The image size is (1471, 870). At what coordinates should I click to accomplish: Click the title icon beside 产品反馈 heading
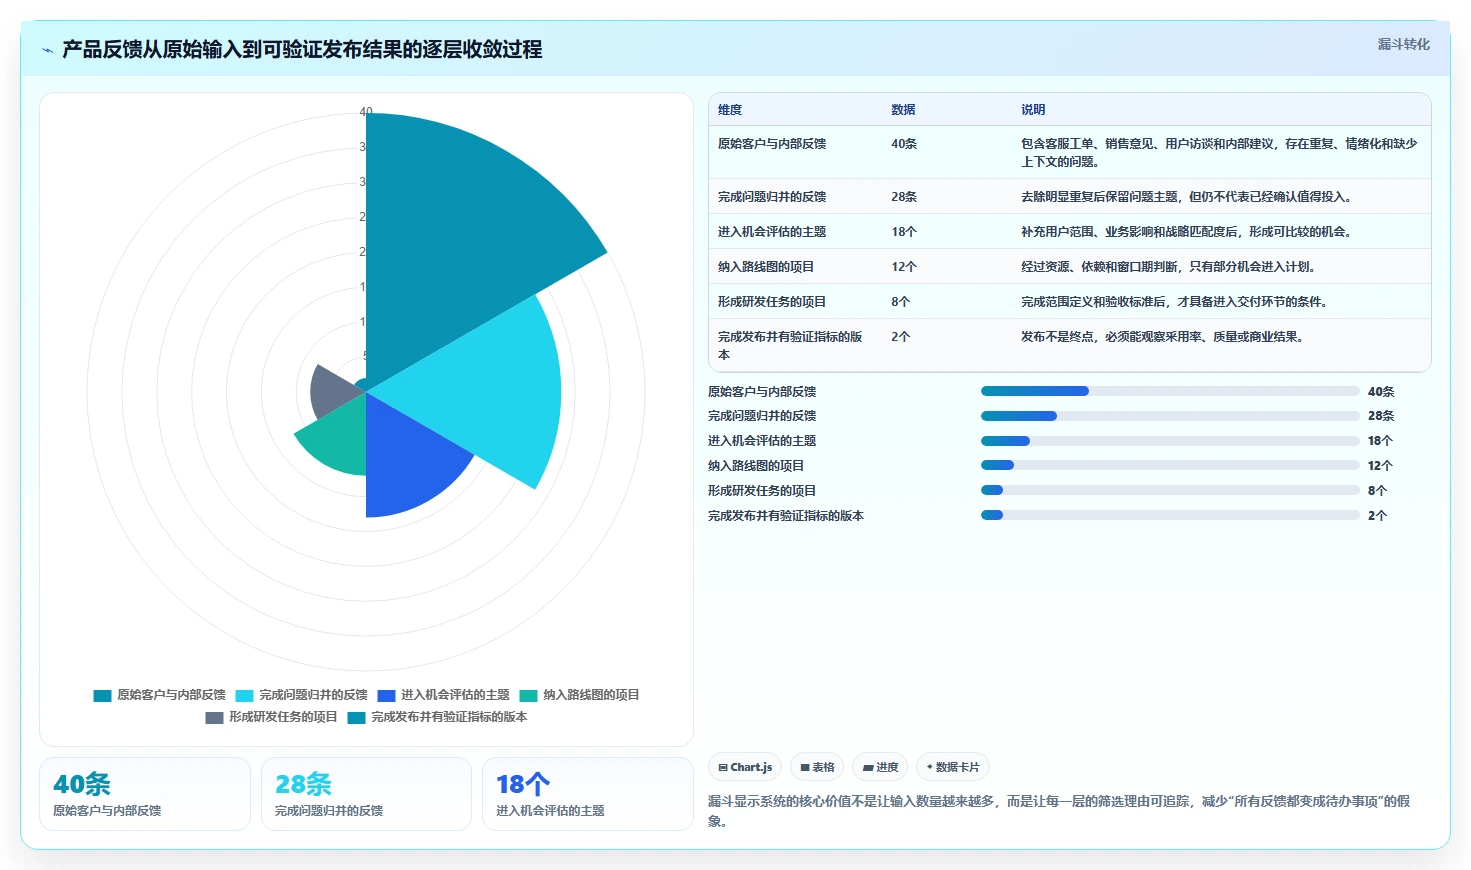coord(47,50)
